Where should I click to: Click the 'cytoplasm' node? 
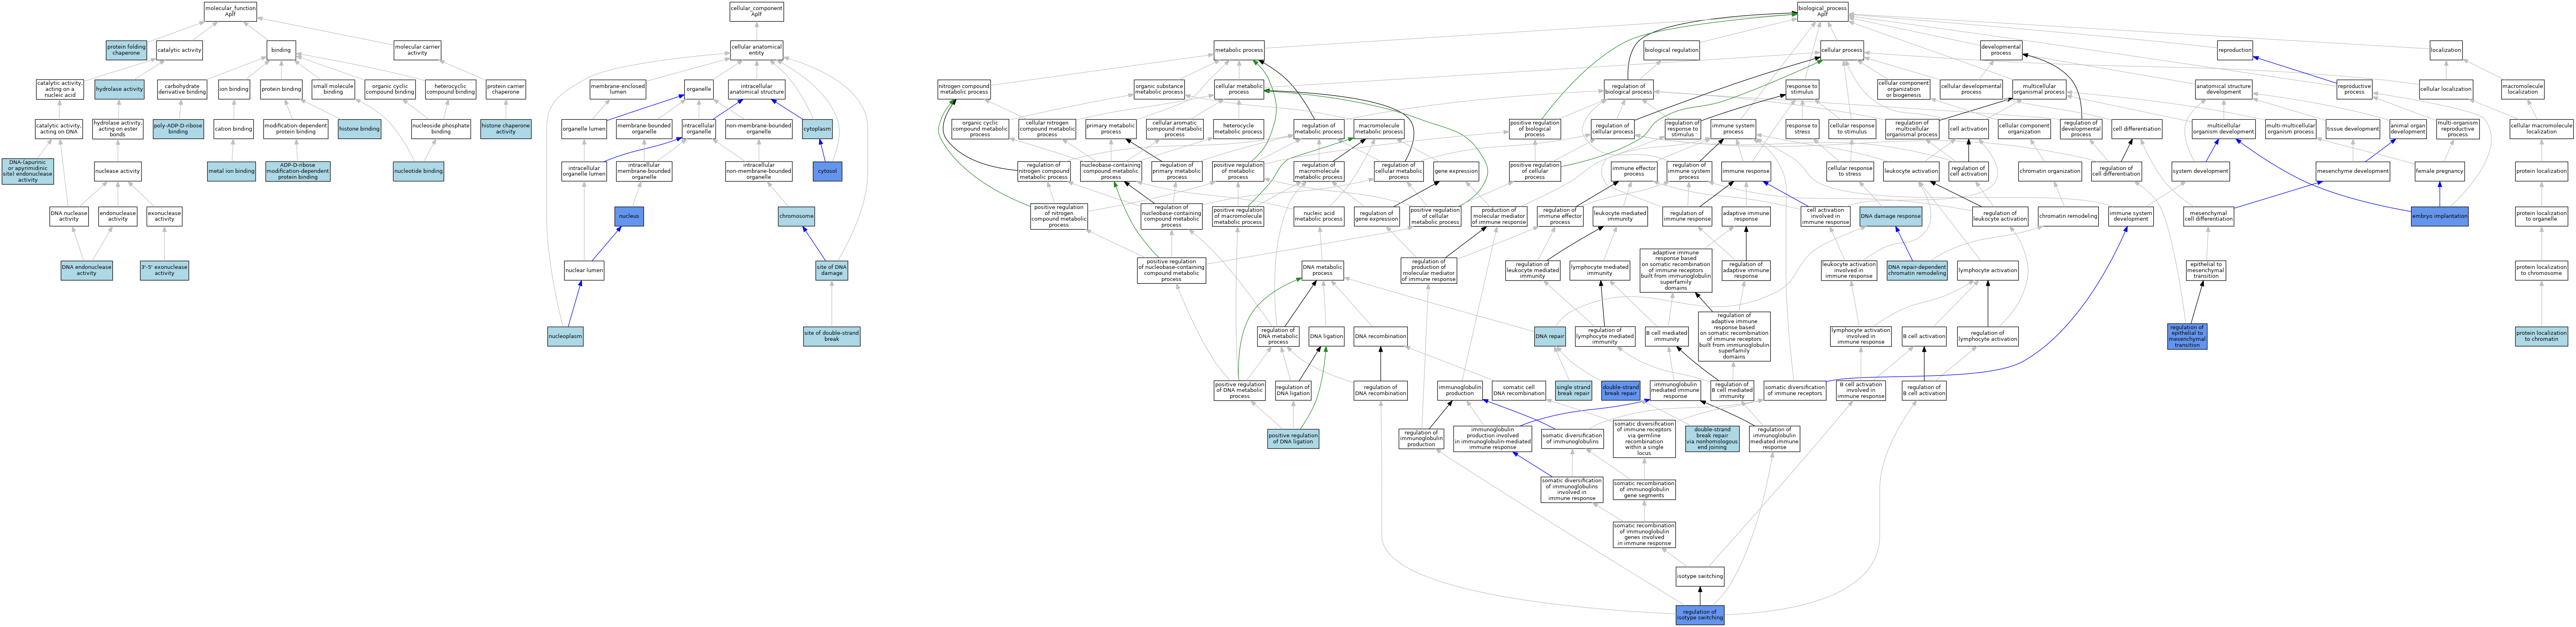tap(817, 129)
